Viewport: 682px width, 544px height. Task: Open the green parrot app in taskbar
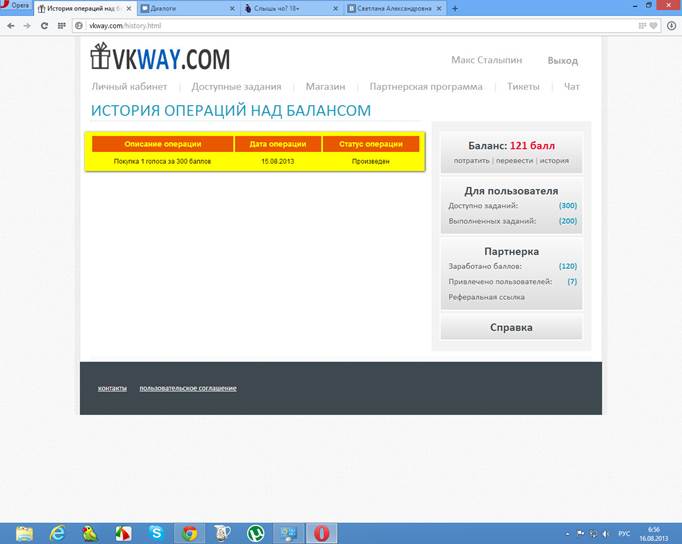coord(90,533)
